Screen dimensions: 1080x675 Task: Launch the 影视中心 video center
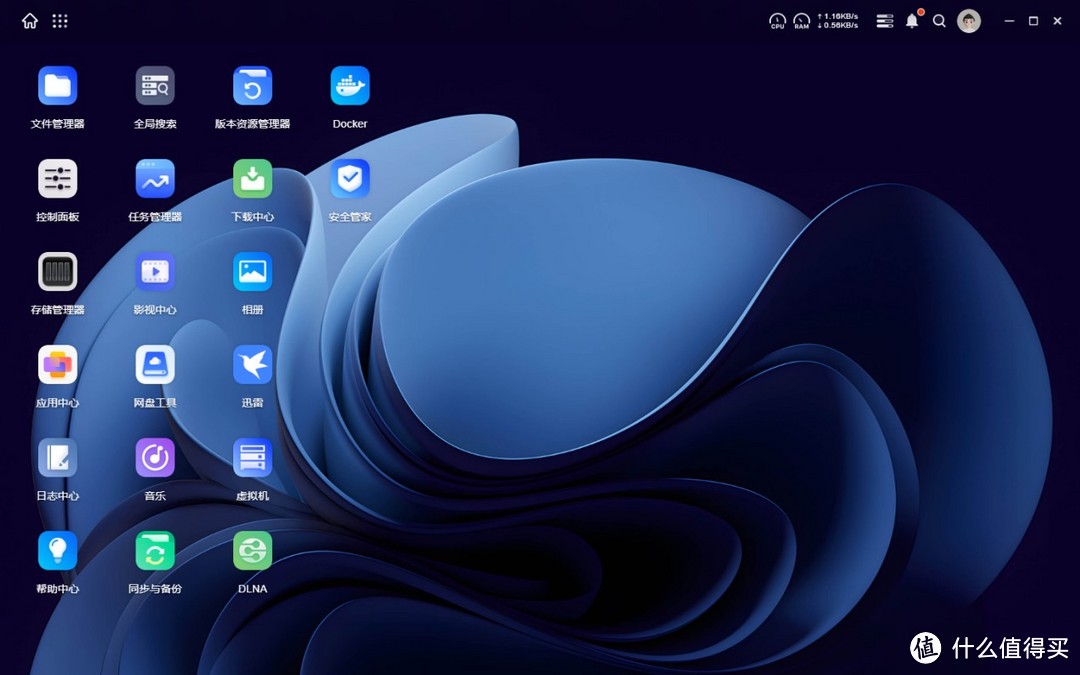155,272
